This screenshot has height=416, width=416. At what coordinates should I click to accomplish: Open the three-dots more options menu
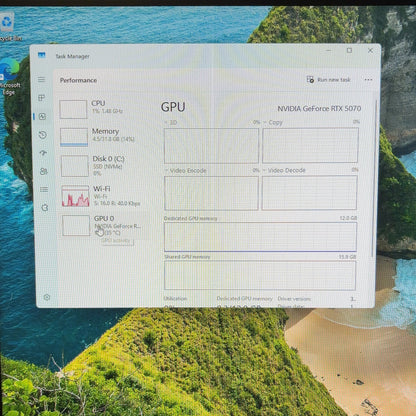coord(368,80)
